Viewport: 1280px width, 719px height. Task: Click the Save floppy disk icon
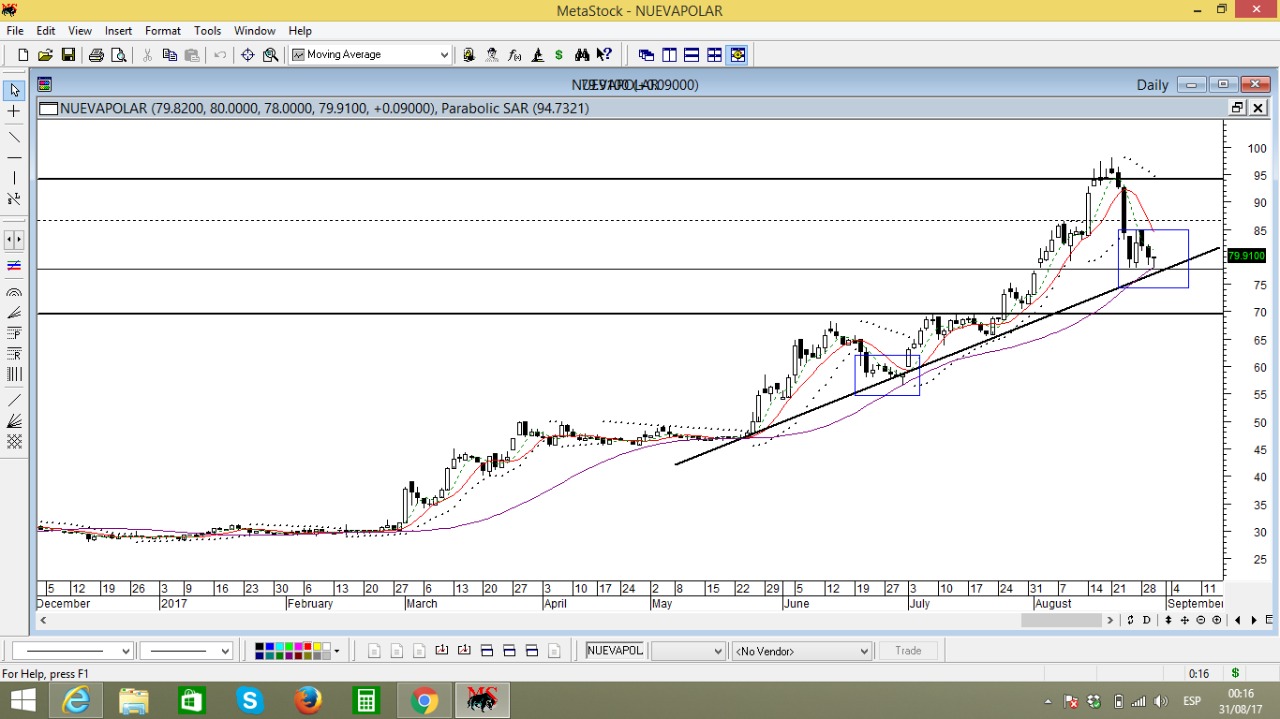pyautogui.click(x=68, y=55)
